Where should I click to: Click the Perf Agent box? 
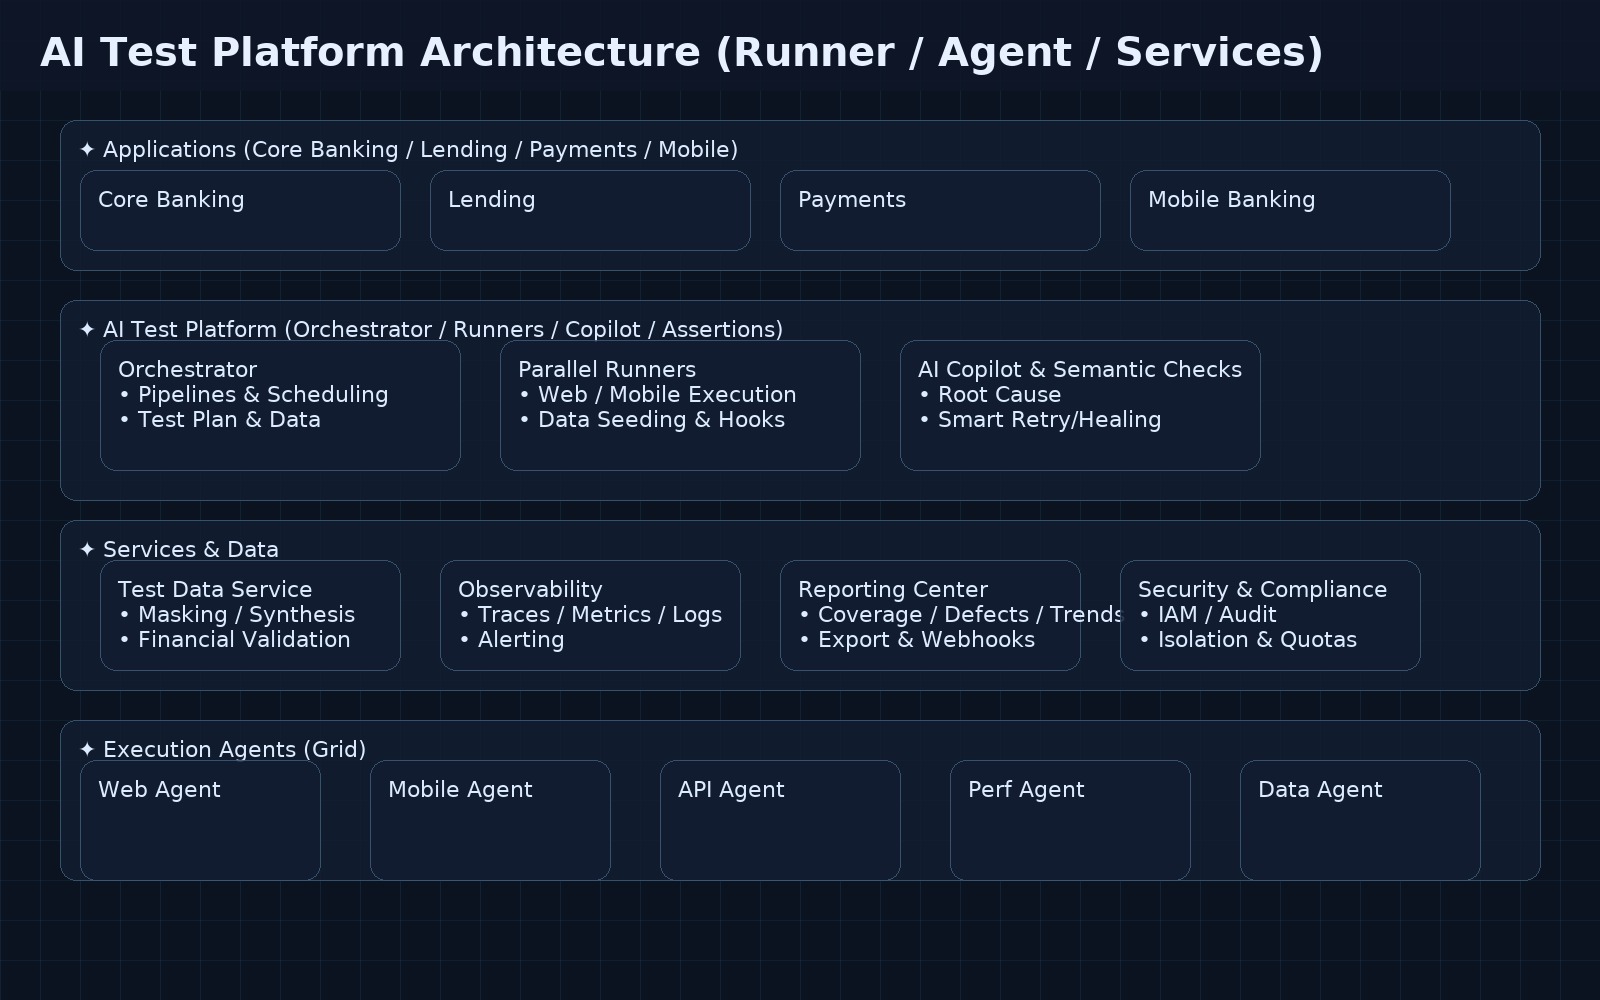tap(1070, 820)
